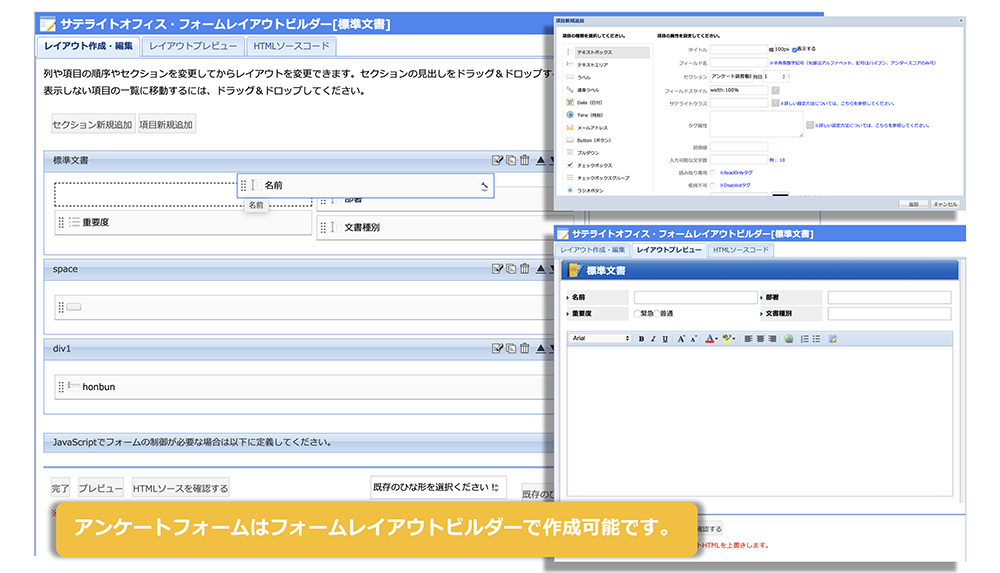The width and height of the screenshot is (1000, 573).
Task: Open セクション dropdown in item dialog
Action: (730, 77)
